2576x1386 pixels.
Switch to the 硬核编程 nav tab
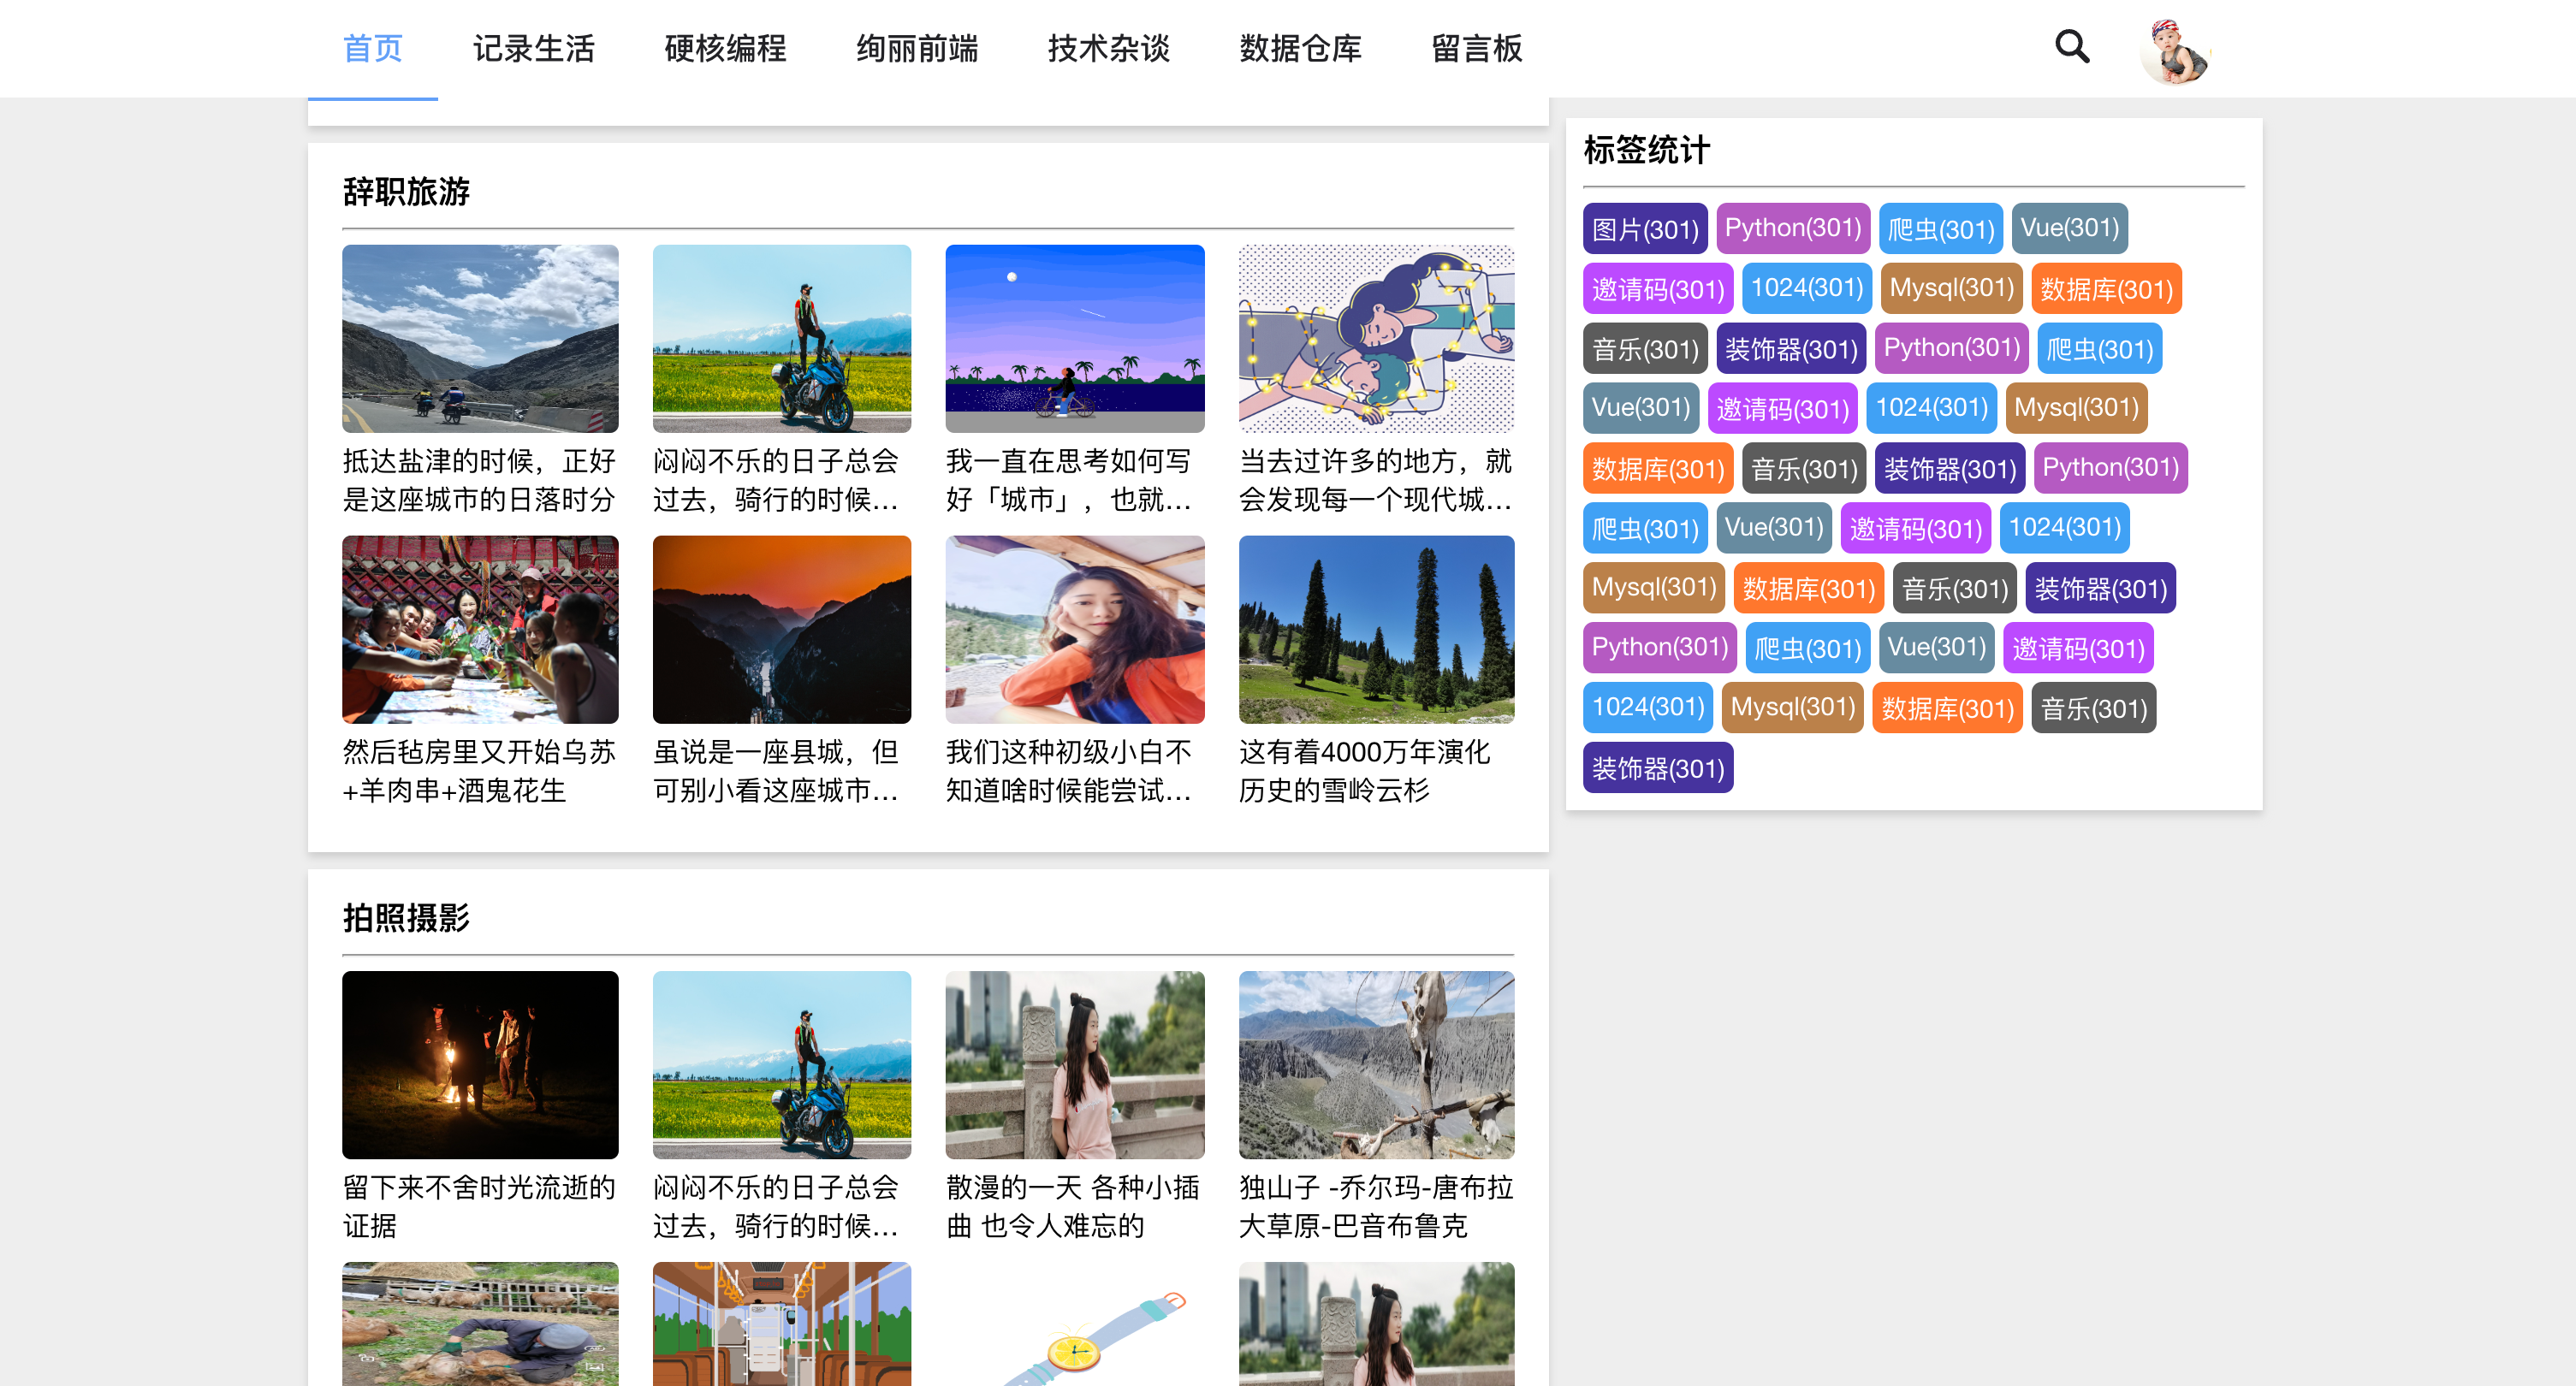pyautogui.click(x=725, y=48)
